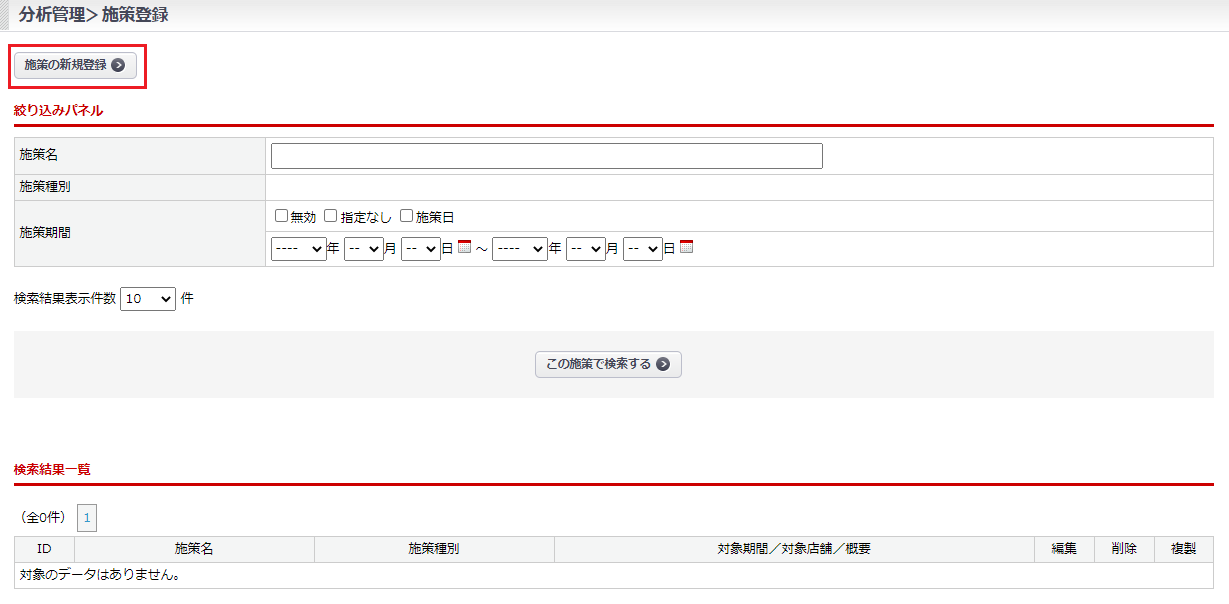Image resolution: width=1229 pixels, height=604 pixels.
Task: Click the この施策で検索する button
Action: pyautogui.click(x=608, y=364)
